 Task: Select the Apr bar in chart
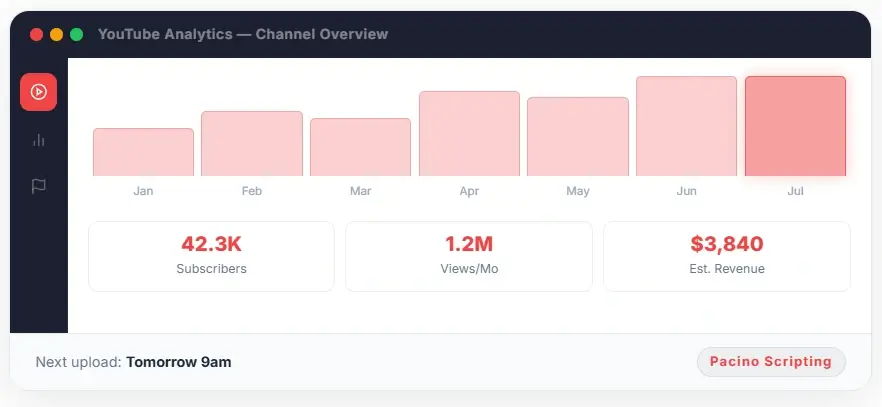[x=469, y=133]
